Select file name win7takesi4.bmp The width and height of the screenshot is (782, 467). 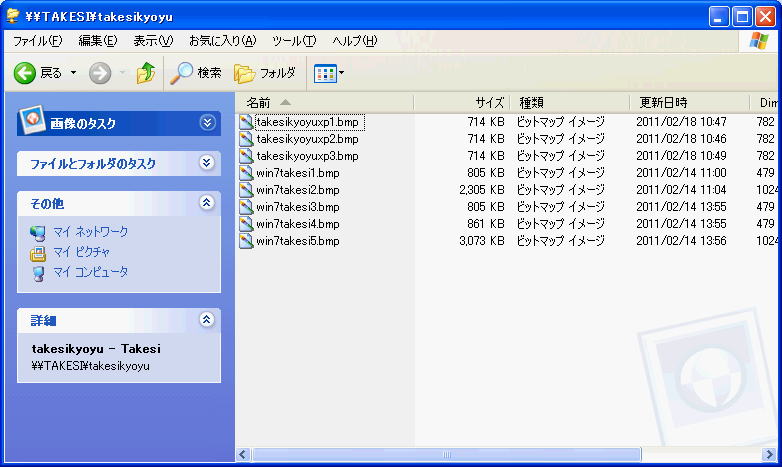click(298, 224)
